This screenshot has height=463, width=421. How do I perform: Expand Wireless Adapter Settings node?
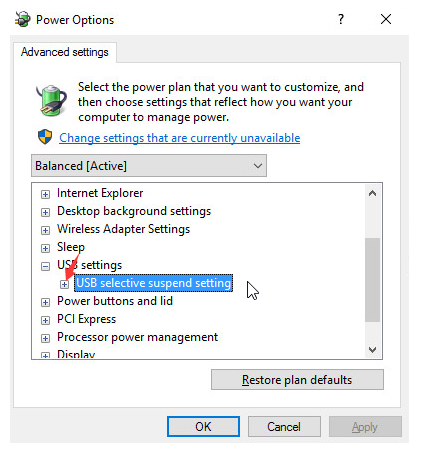pyautogui.click(x=45, y=230)
